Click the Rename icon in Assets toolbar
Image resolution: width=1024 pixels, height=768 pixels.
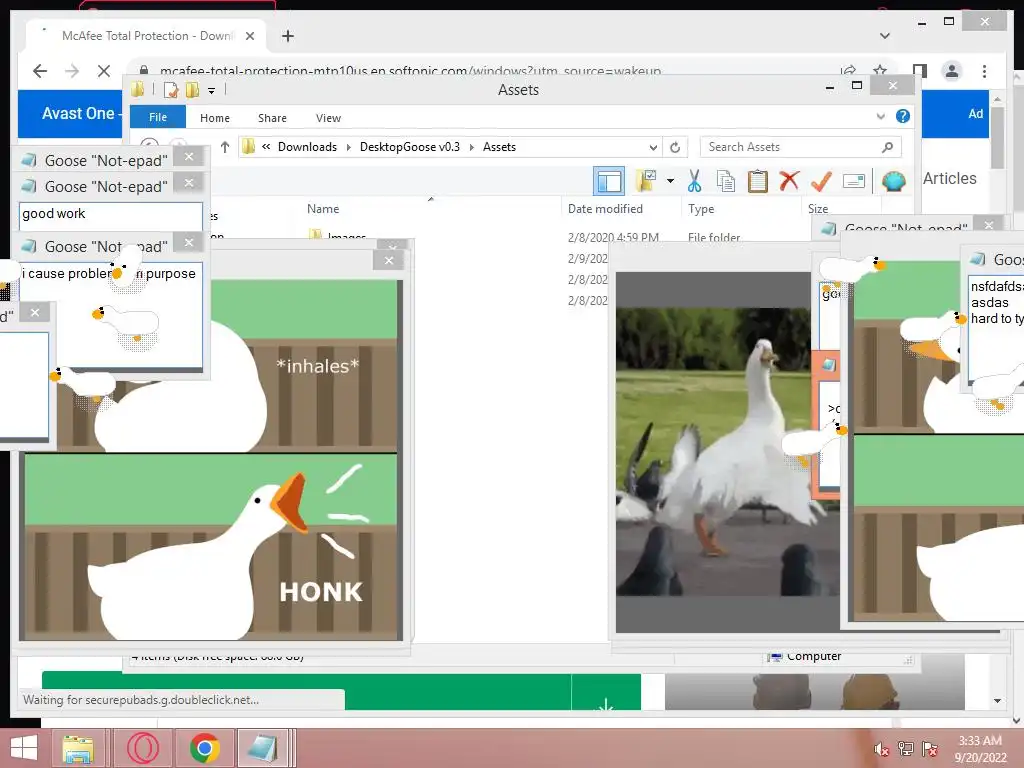tap(854, 181)
